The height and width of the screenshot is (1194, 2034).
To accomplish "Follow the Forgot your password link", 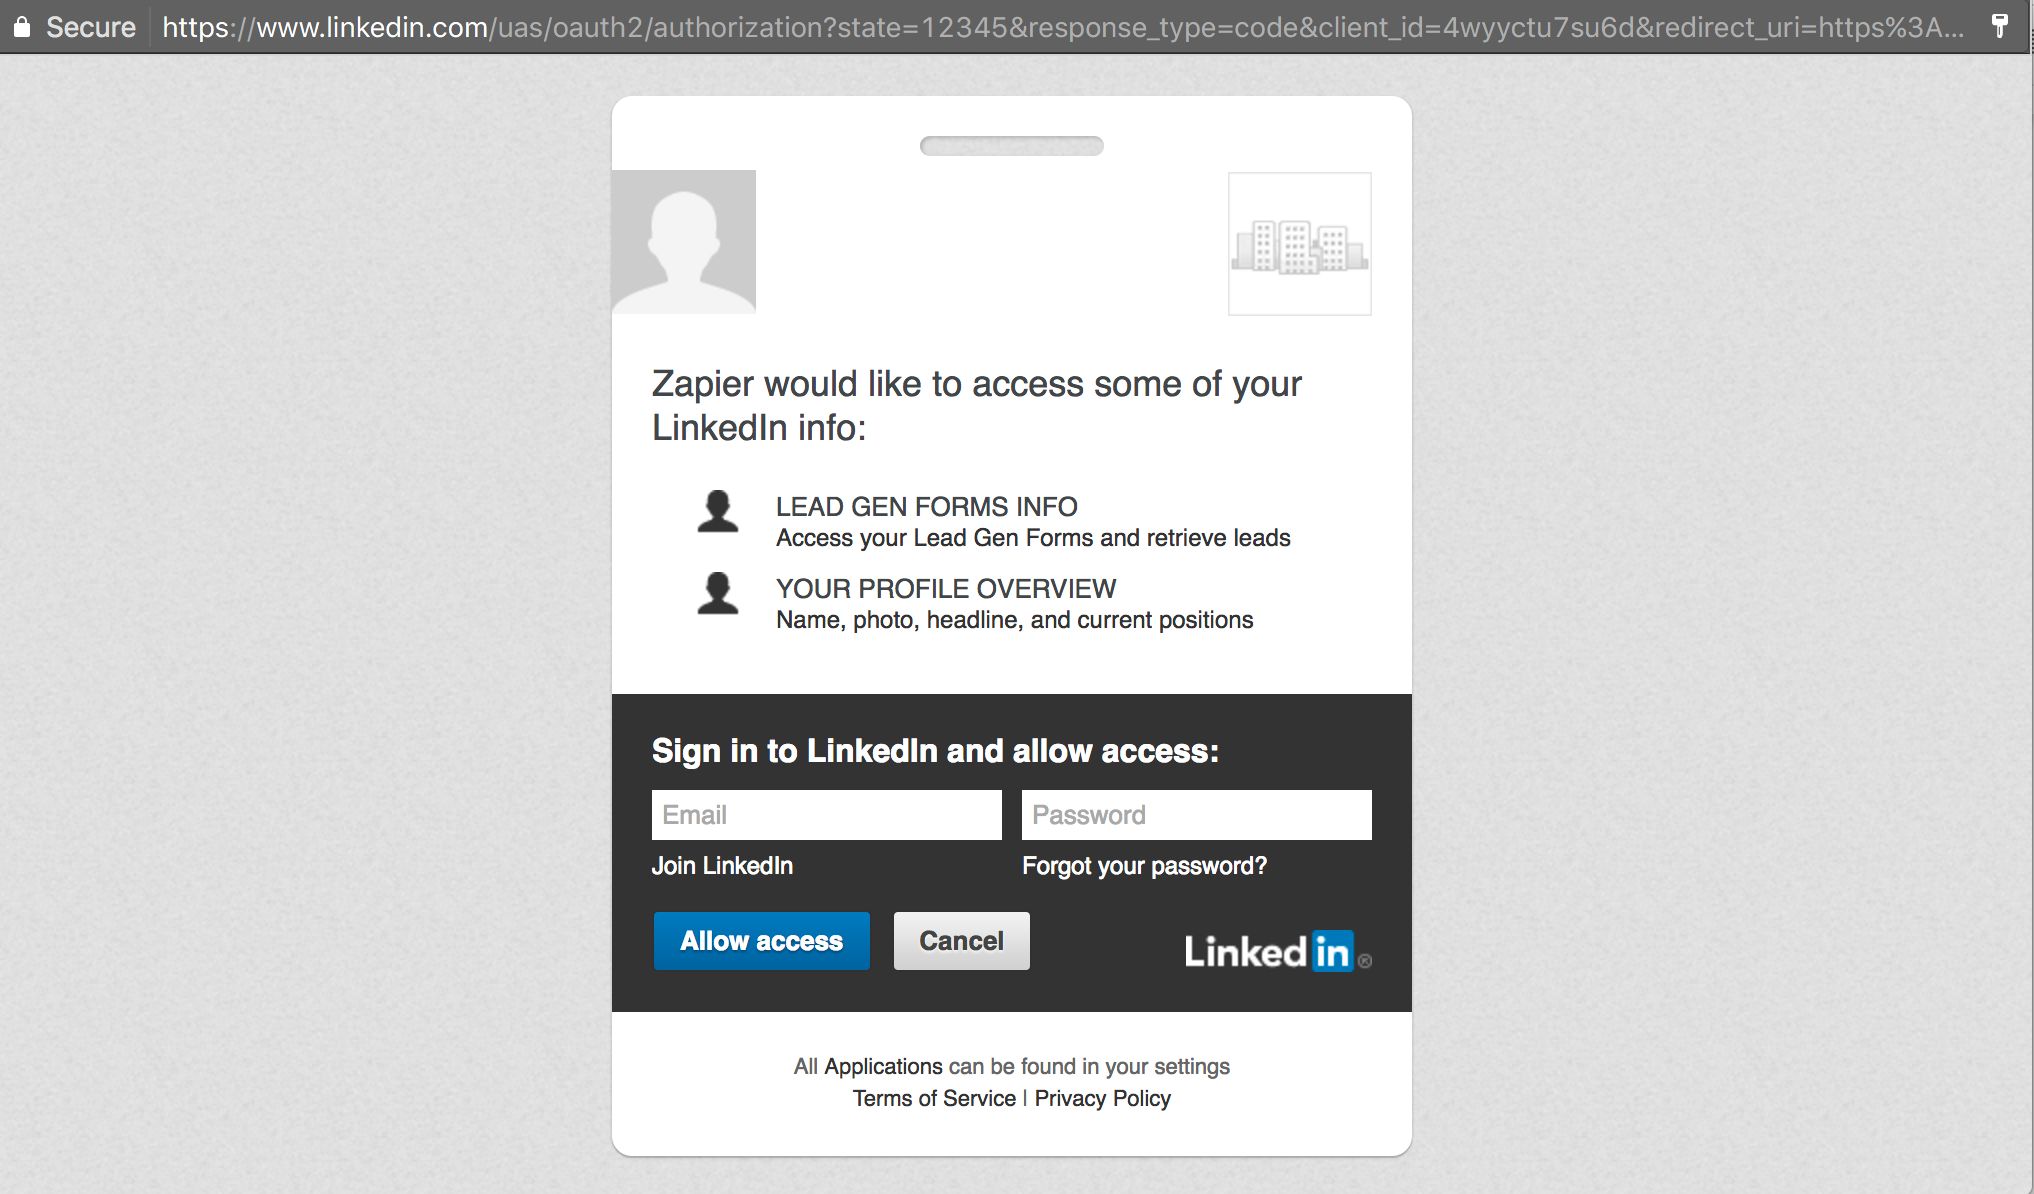I will pyautogui.click(x=1144, y=866).
